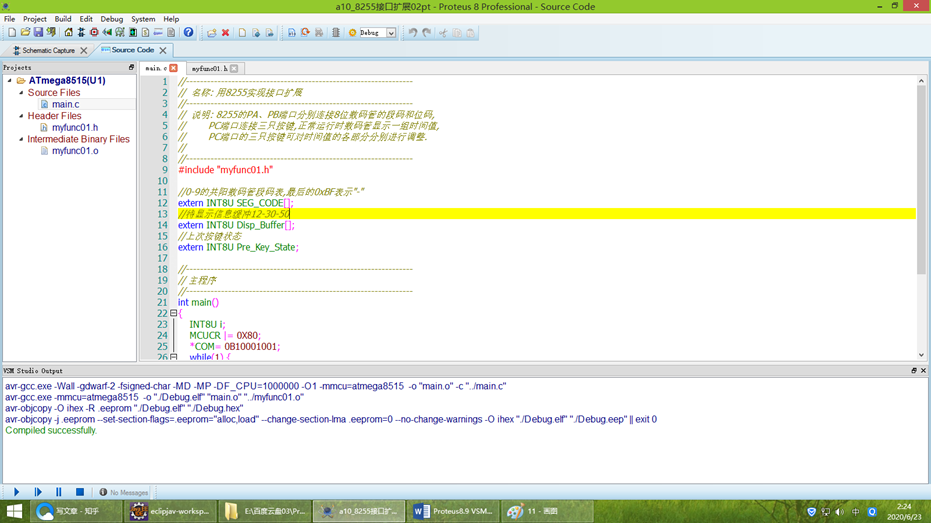Viewport: 931px width, 524px height.
Task: Select main.c in the project tree
Action: [x=65, y=104]
